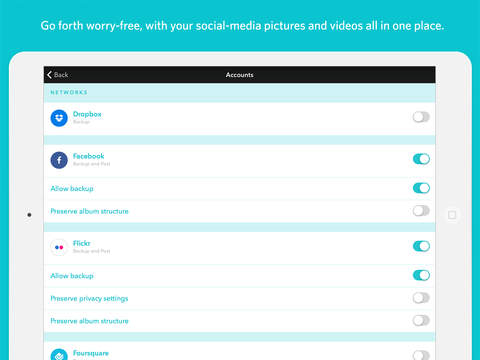Click the Dropbox logo icon
Screen dimensions: 480x360
tap(59, 118)
